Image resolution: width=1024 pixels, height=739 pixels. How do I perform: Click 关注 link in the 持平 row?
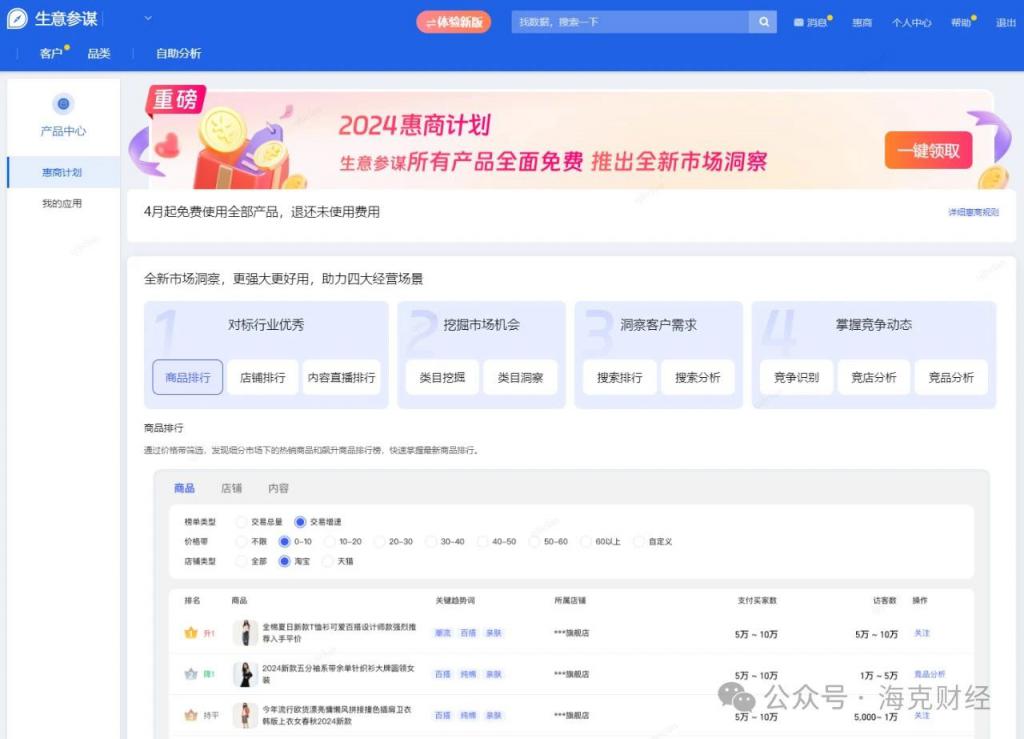921,715
